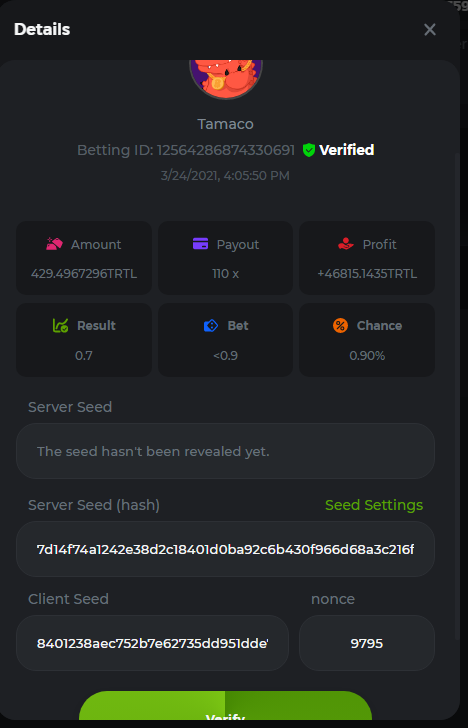468x728 pixels.
Task: Click the green Result chart icon
Action: point(60,325)
